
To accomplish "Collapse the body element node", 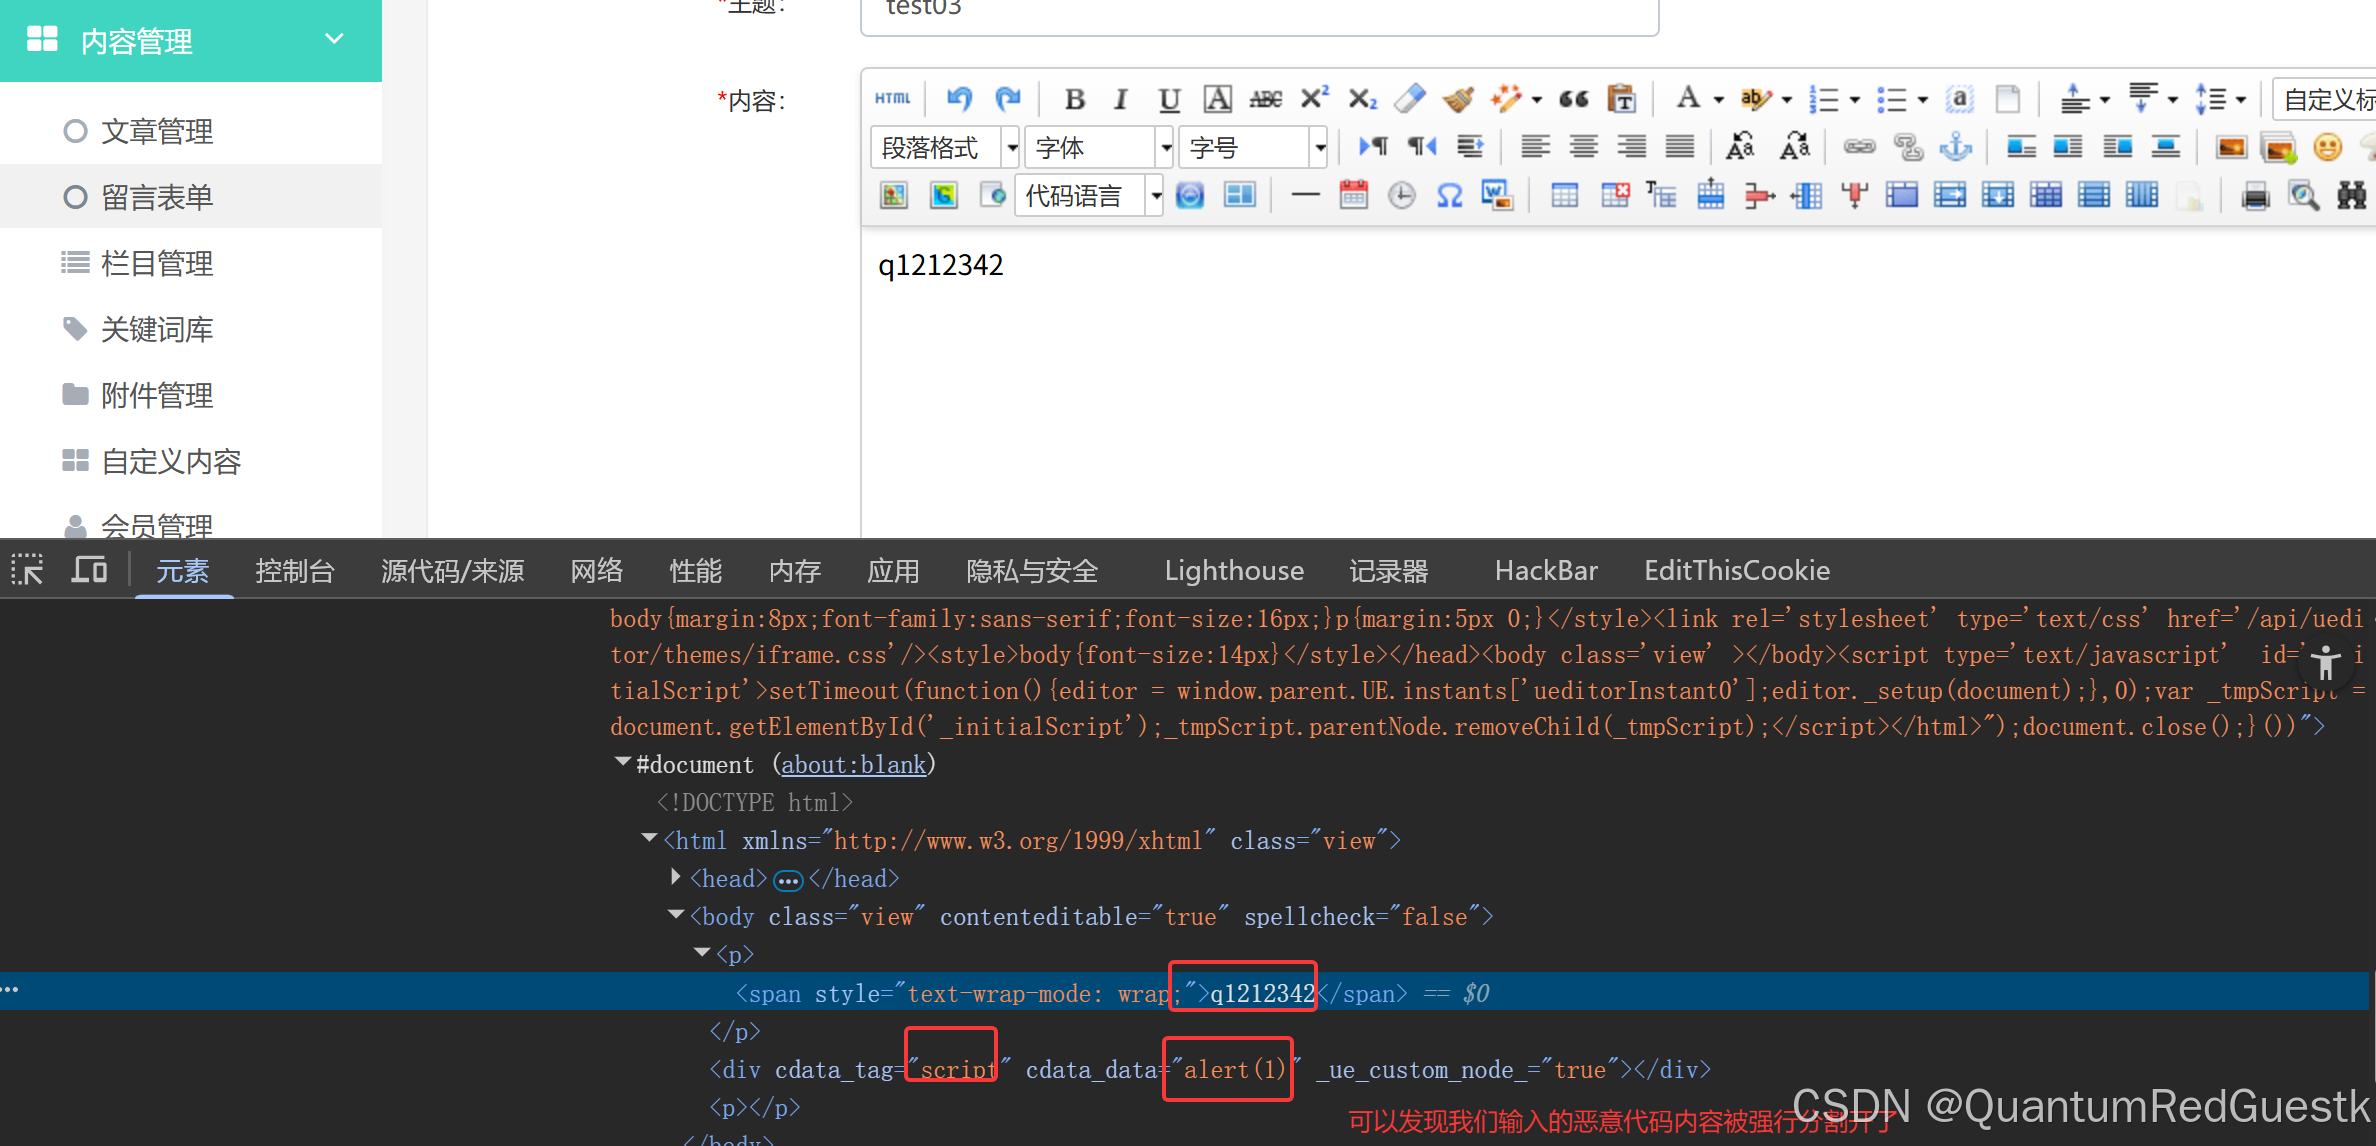I will click(676, 915).
